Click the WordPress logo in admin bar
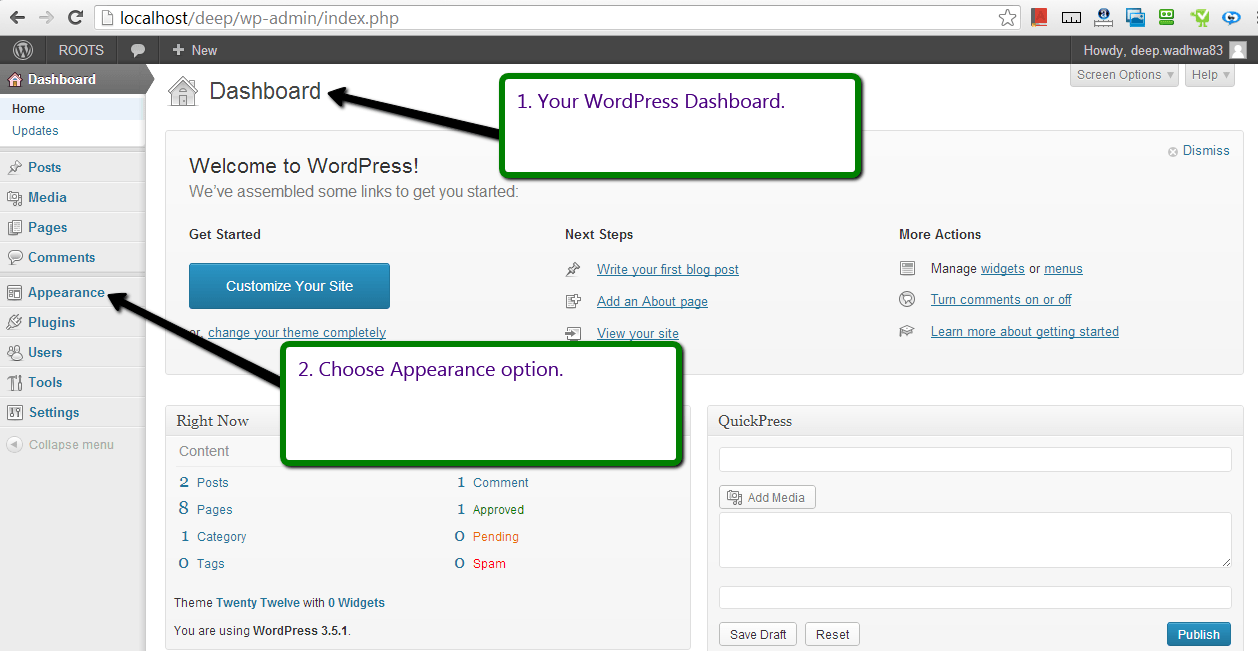Viewport: 1258px width, 651px height. (23, 50)
